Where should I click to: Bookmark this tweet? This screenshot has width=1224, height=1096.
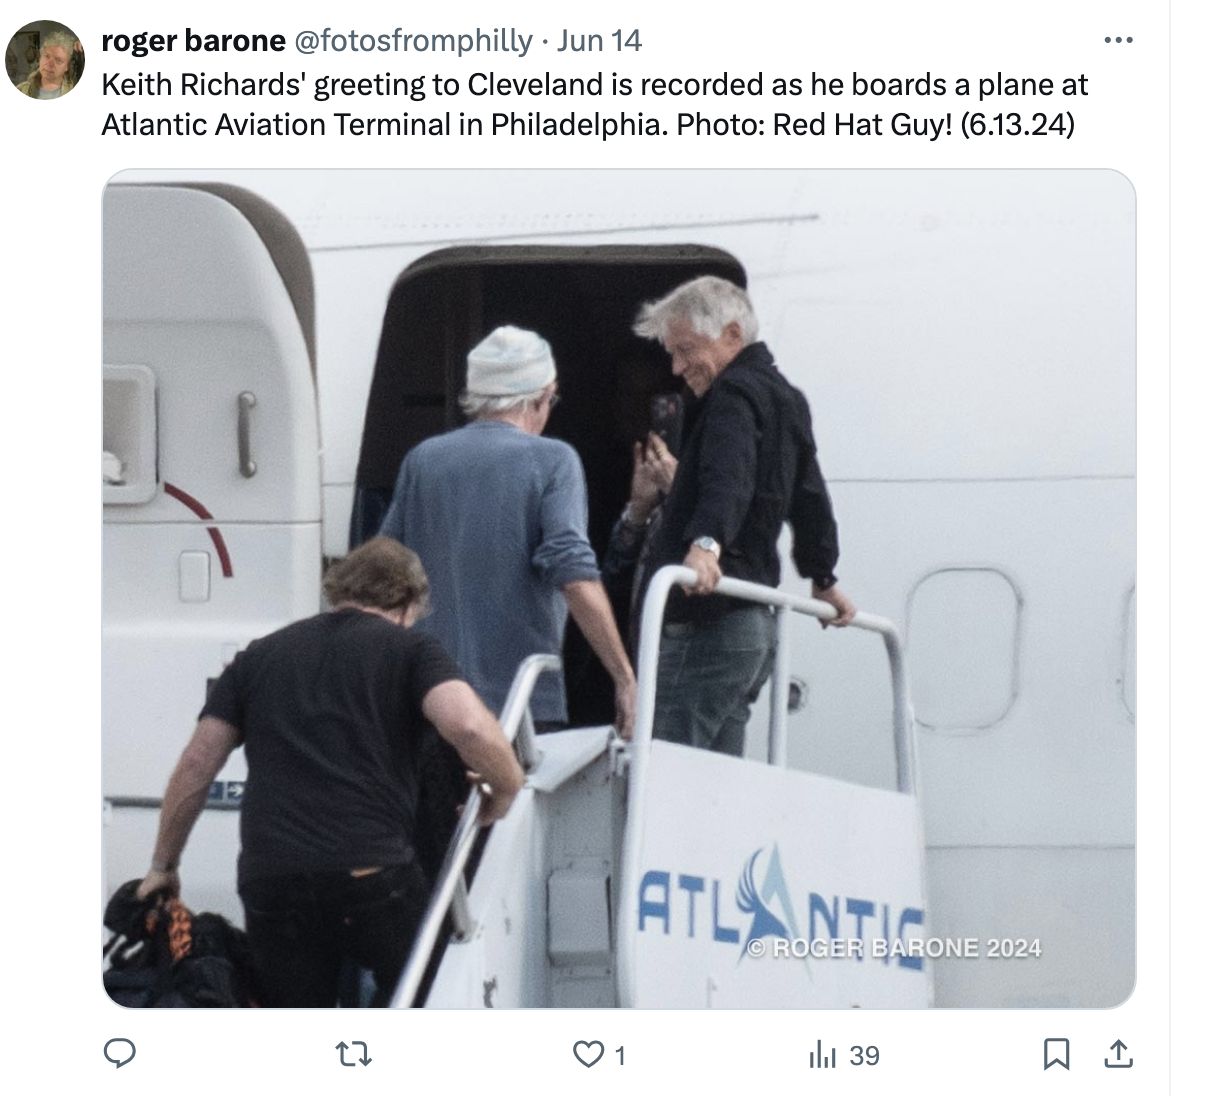click(1056, 1054)
